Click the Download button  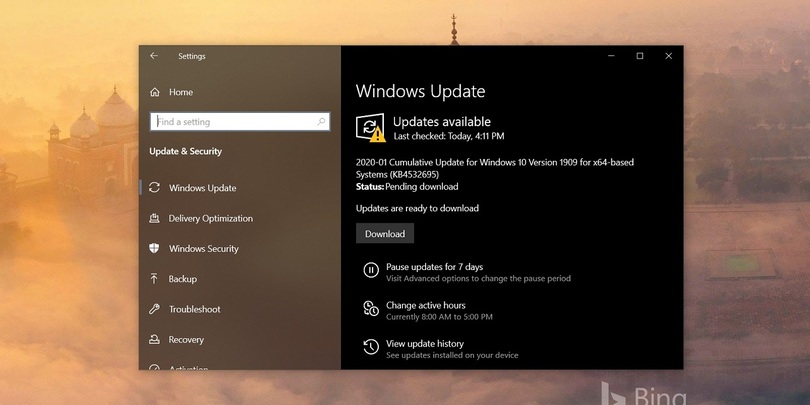coord(385,233)
